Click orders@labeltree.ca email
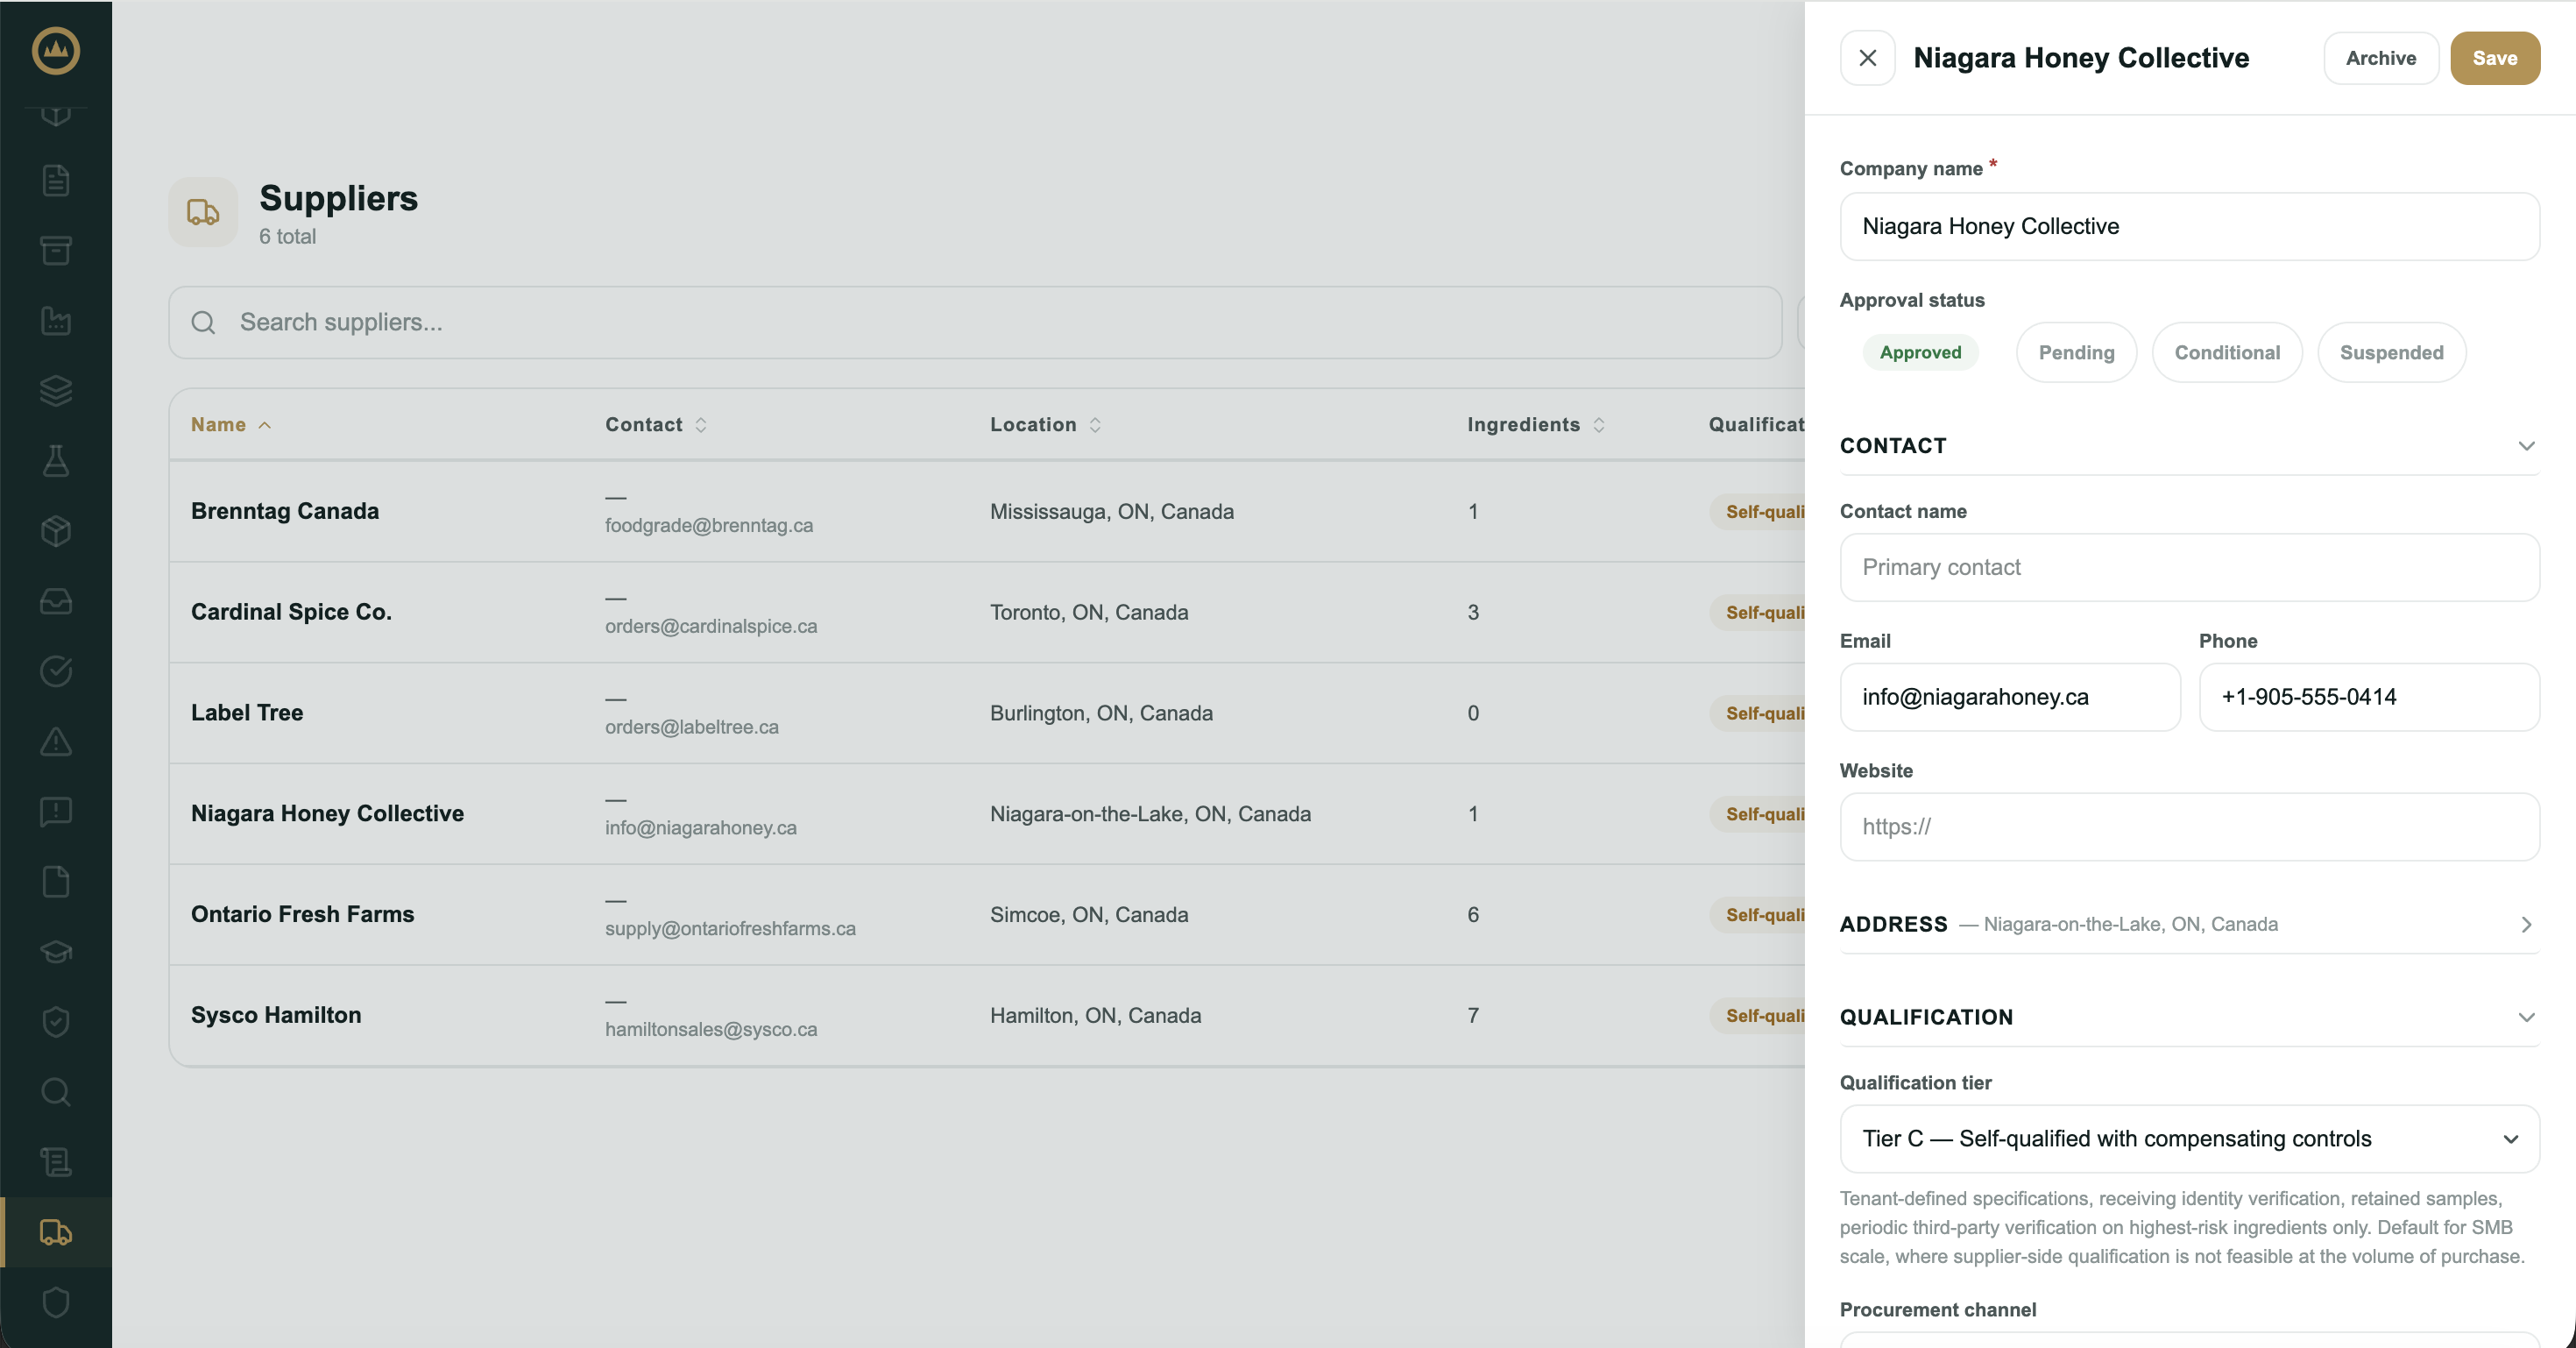 692,728
